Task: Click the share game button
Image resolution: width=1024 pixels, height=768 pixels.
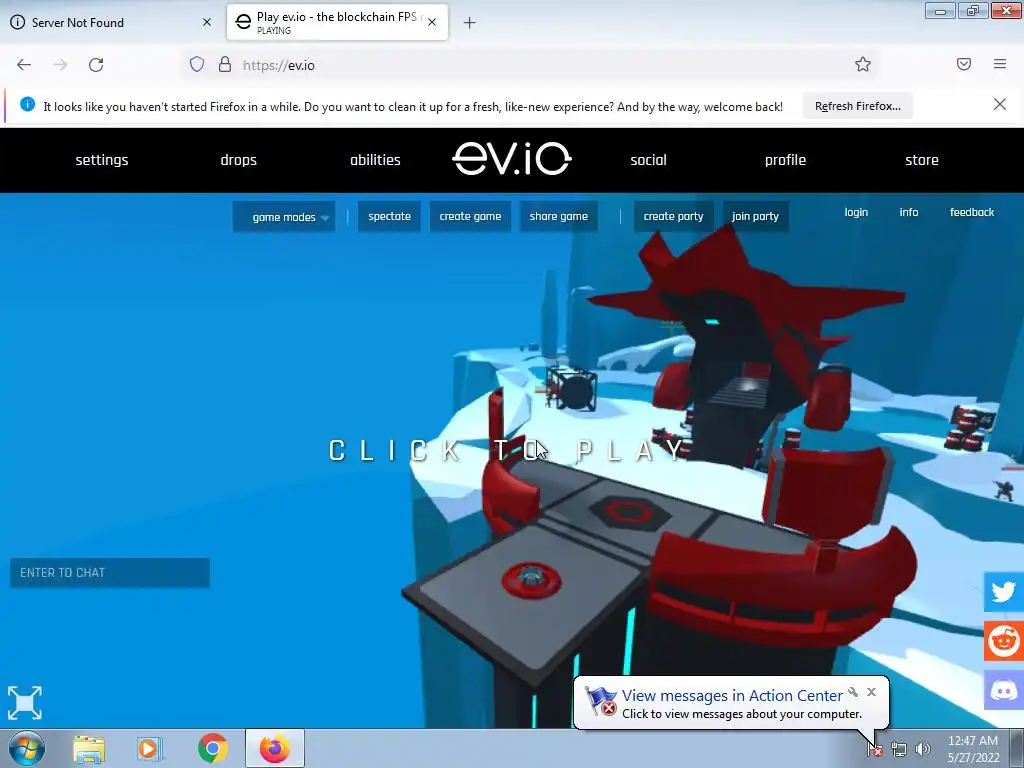Action: [558, 216]
